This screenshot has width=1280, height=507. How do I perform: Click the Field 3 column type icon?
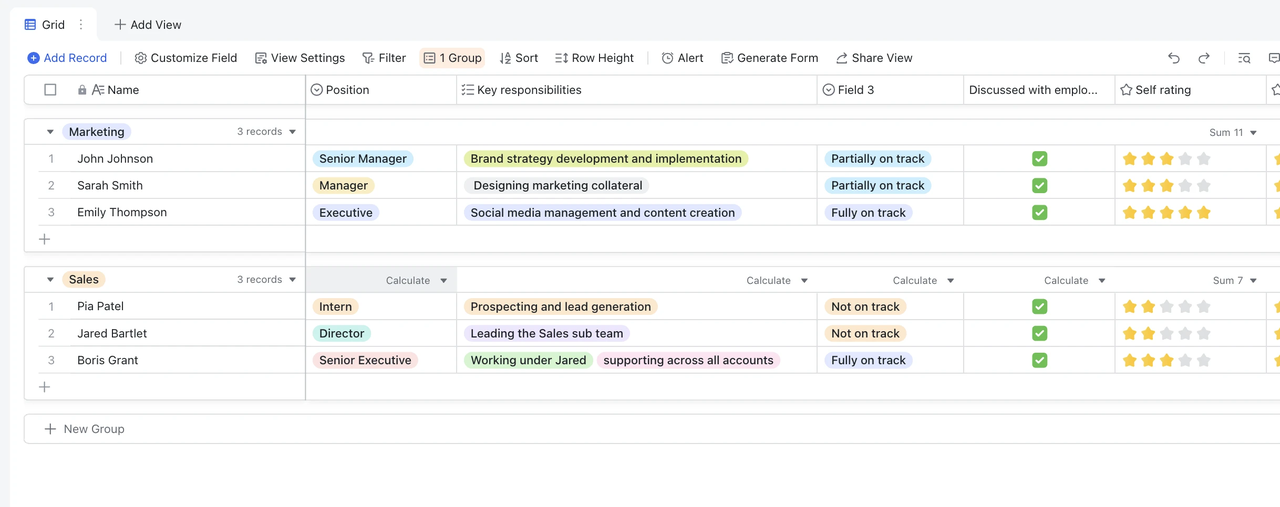pos(828,90)
